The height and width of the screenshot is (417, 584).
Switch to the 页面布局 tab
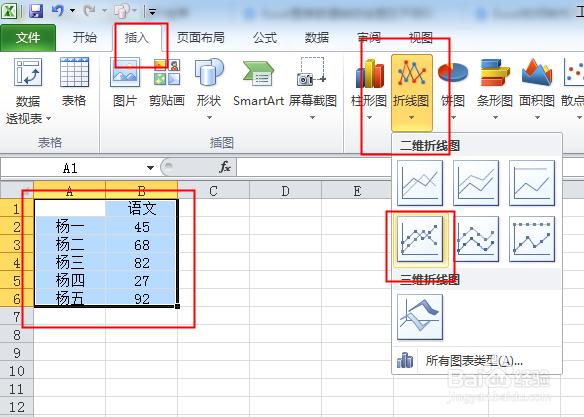point(201,38)
